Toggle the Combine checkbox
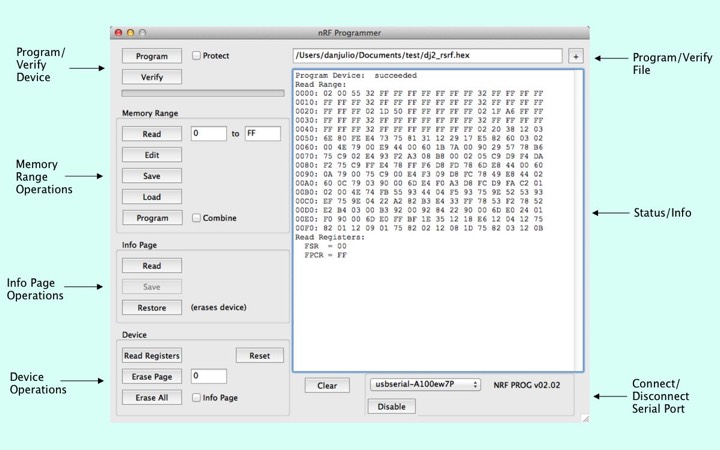Screen dimensions: 720x450 197,218
